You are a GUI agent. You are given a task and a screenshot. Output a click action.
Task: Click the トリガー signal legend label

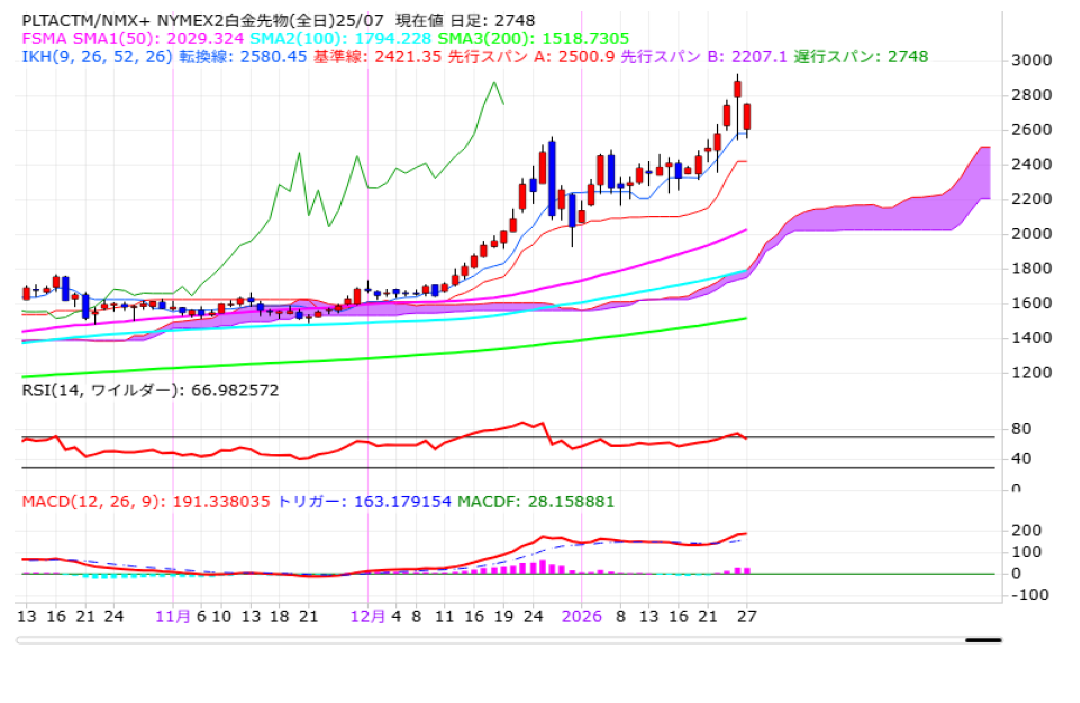[x=364, y=501]
